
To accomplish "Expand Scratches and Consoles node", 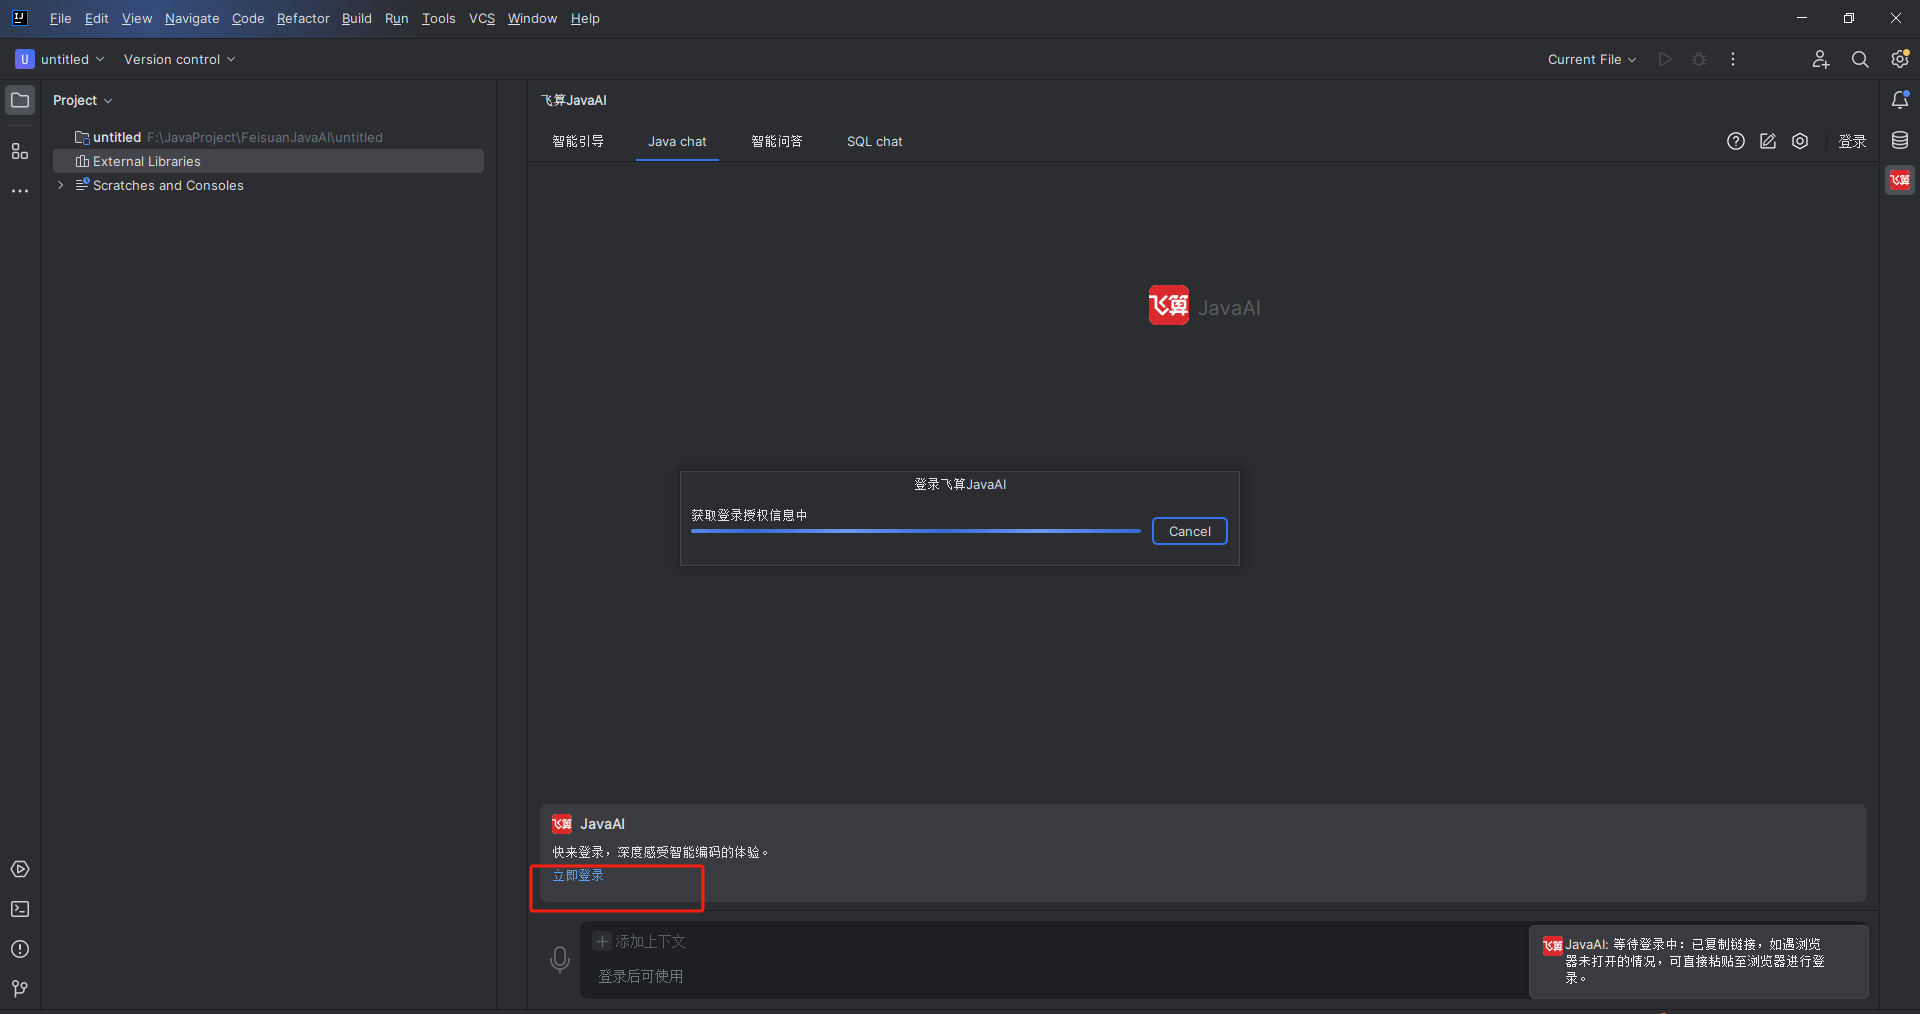I will (x=61, y=185).
